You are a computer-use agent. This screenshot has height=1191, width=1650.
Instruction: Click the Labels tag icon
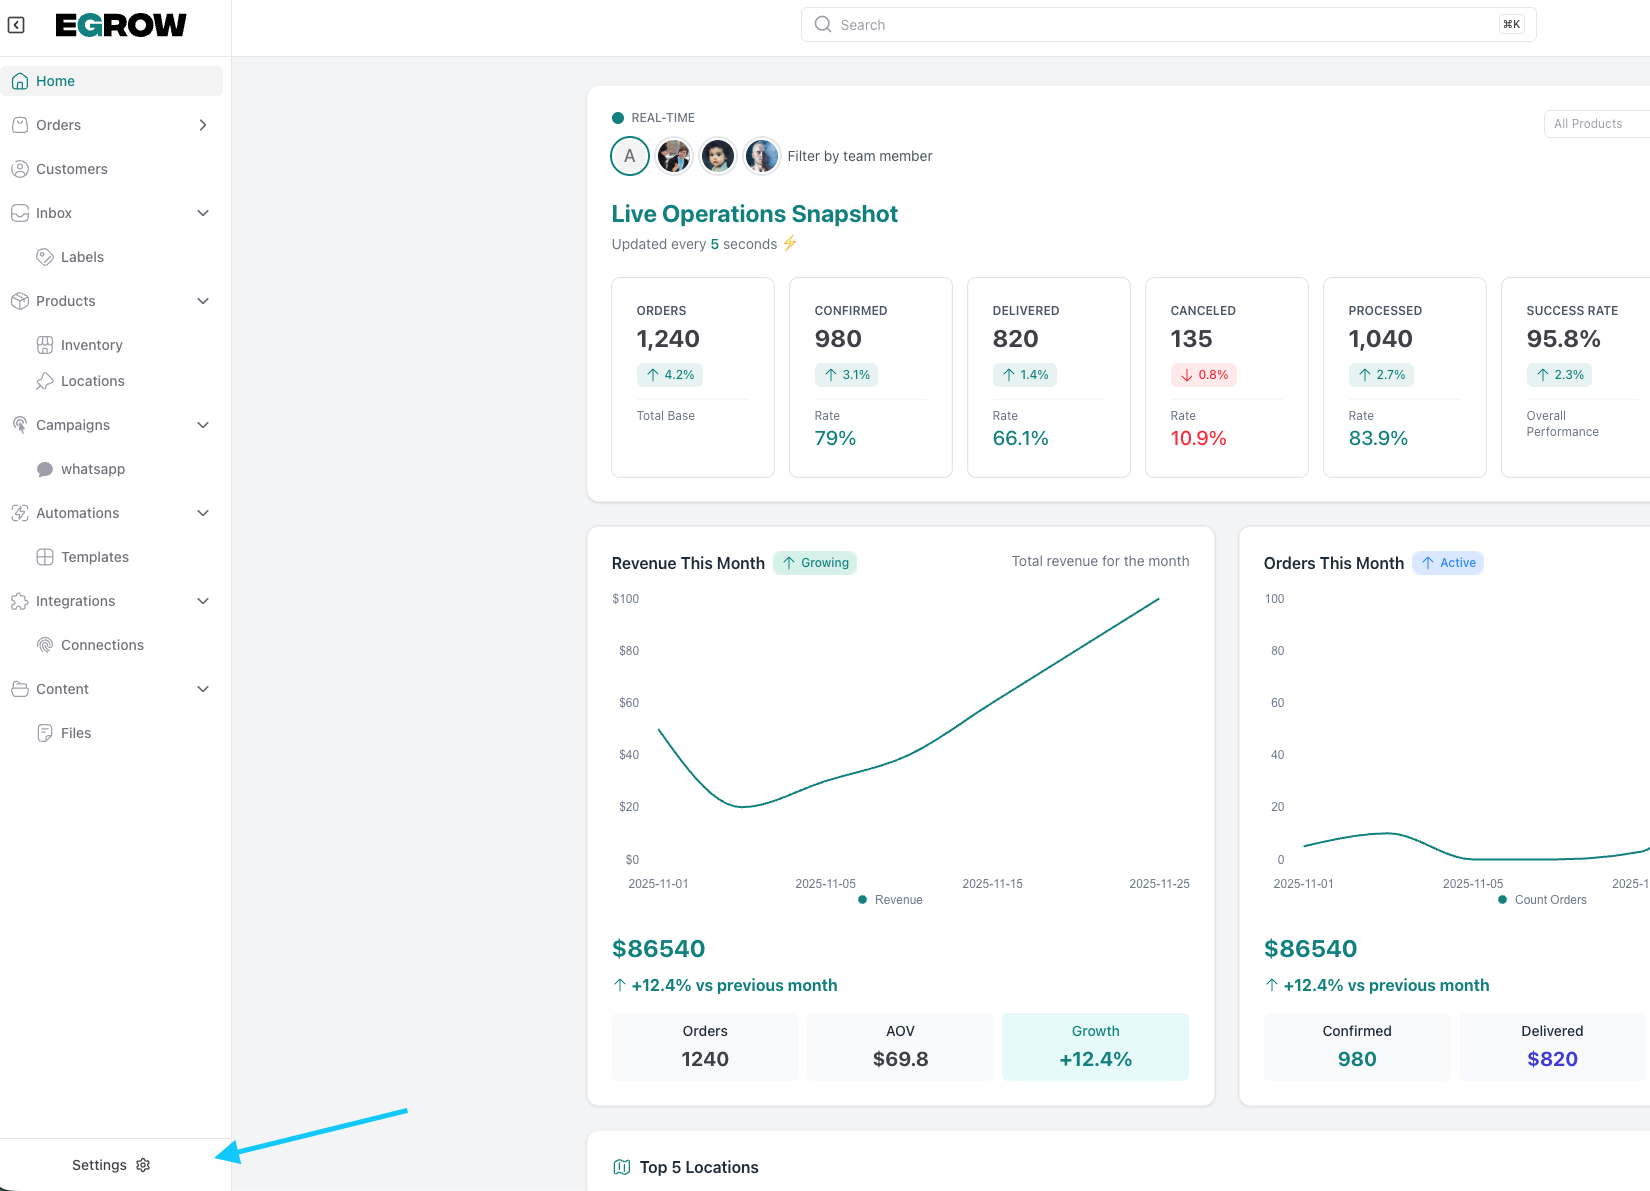click(45, 257)
